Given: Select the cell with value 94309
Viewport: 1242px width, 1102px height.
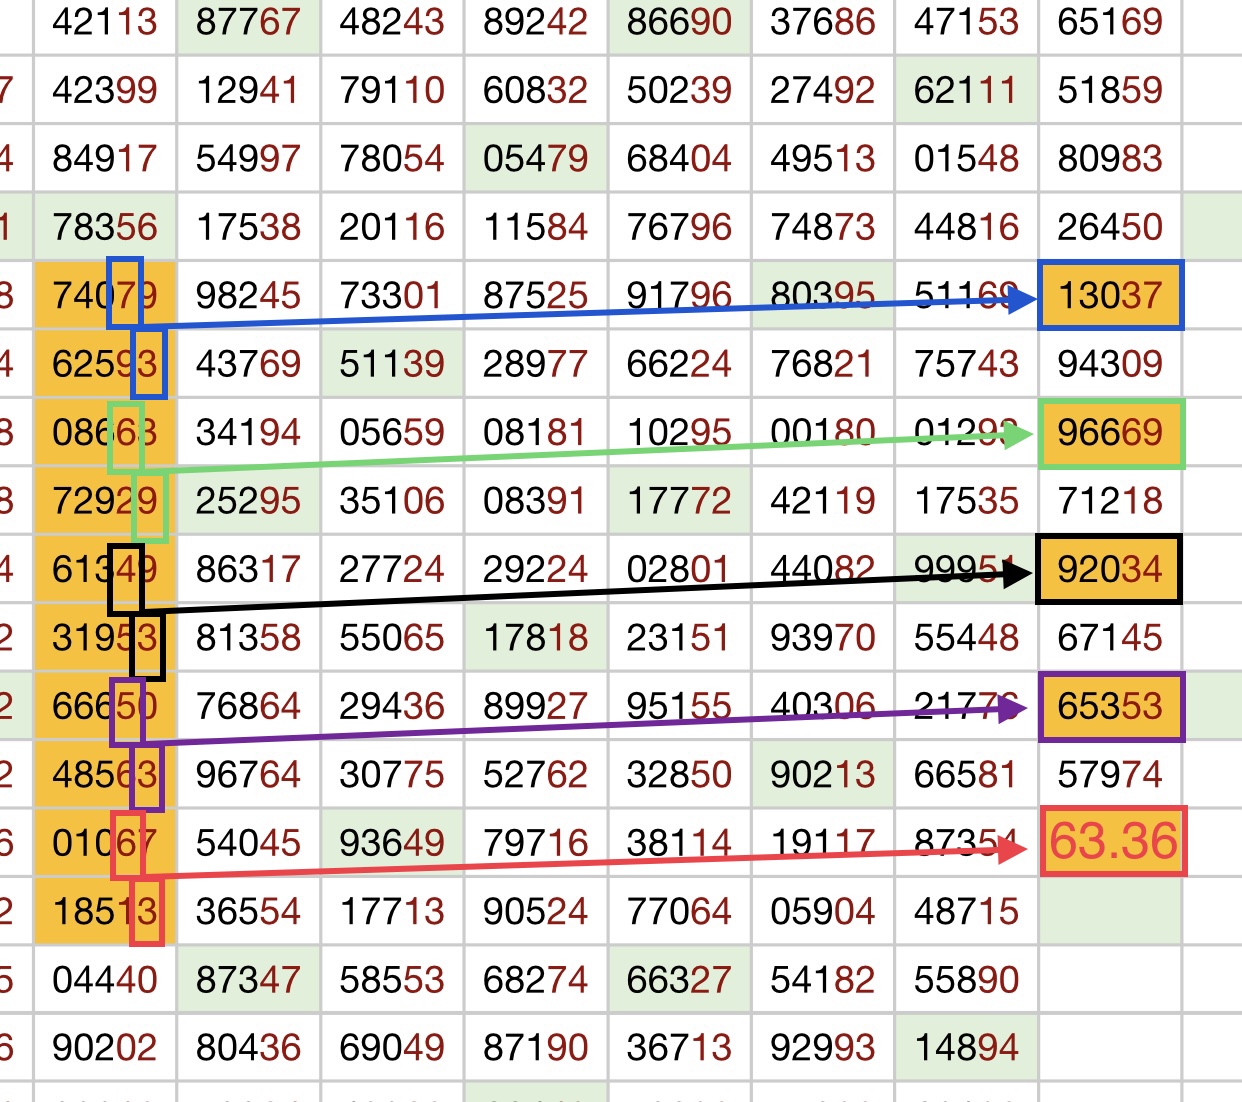Looking at the screenshot, I should coord(1110,364).
